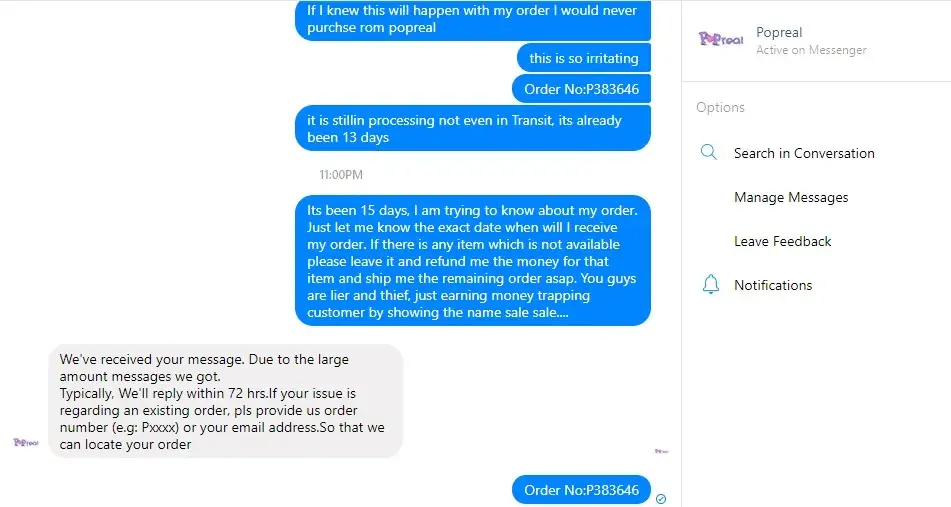Screen dimensions: 951x507
Task: Click the Popreal page name link
Action: (779, 32)
